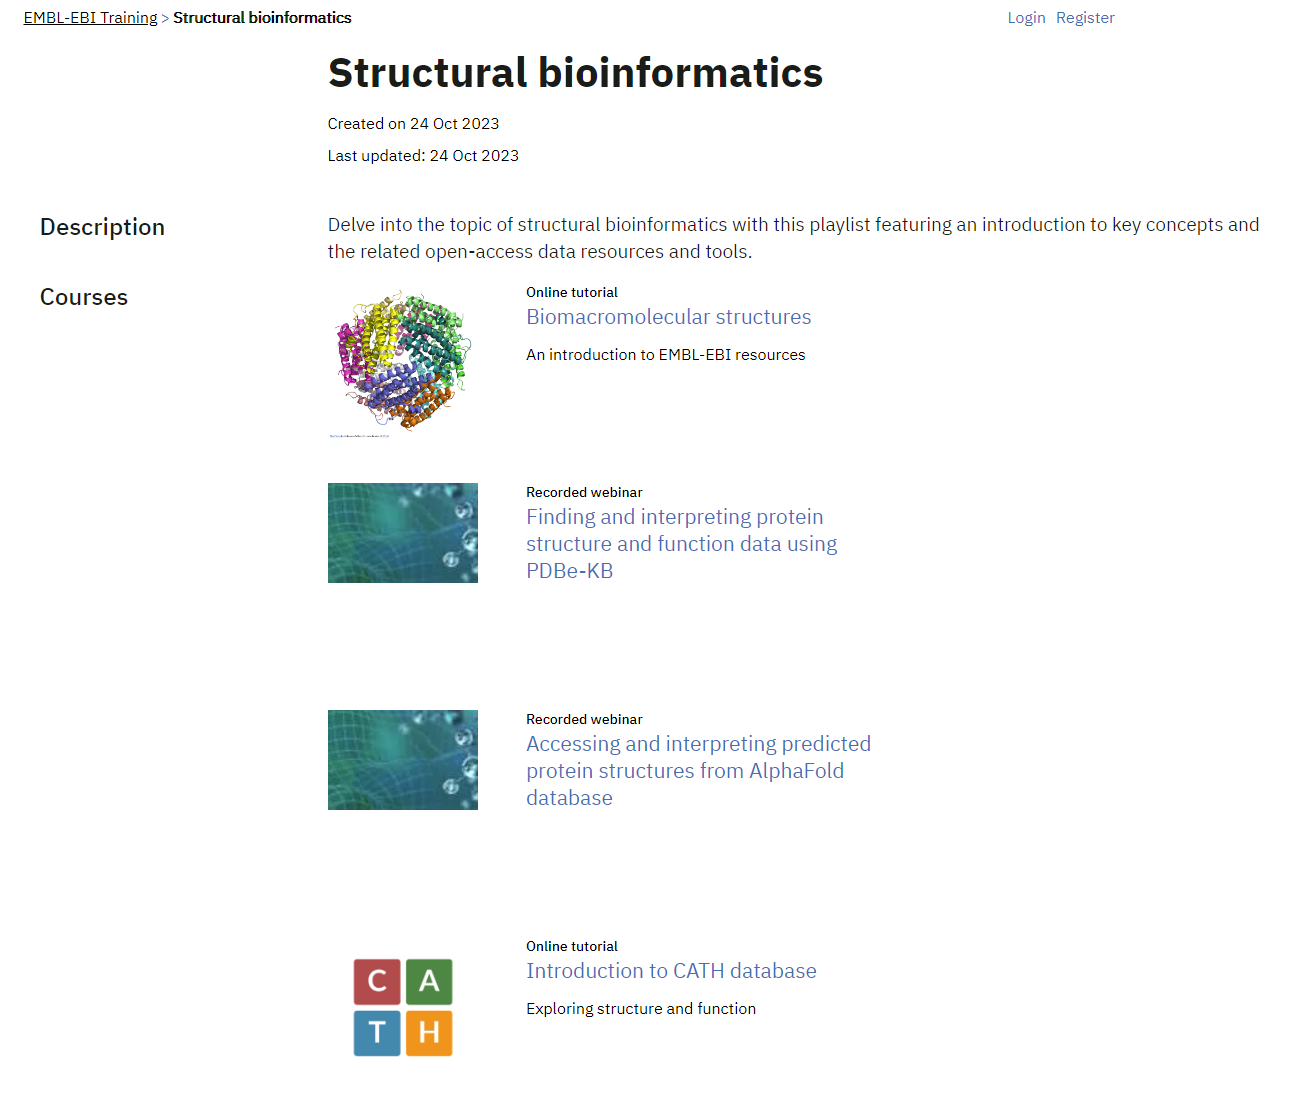The height and width of the screenshot is (1102, 1307).
Task: Click the Login link
Action: (x=1026, y=18)
